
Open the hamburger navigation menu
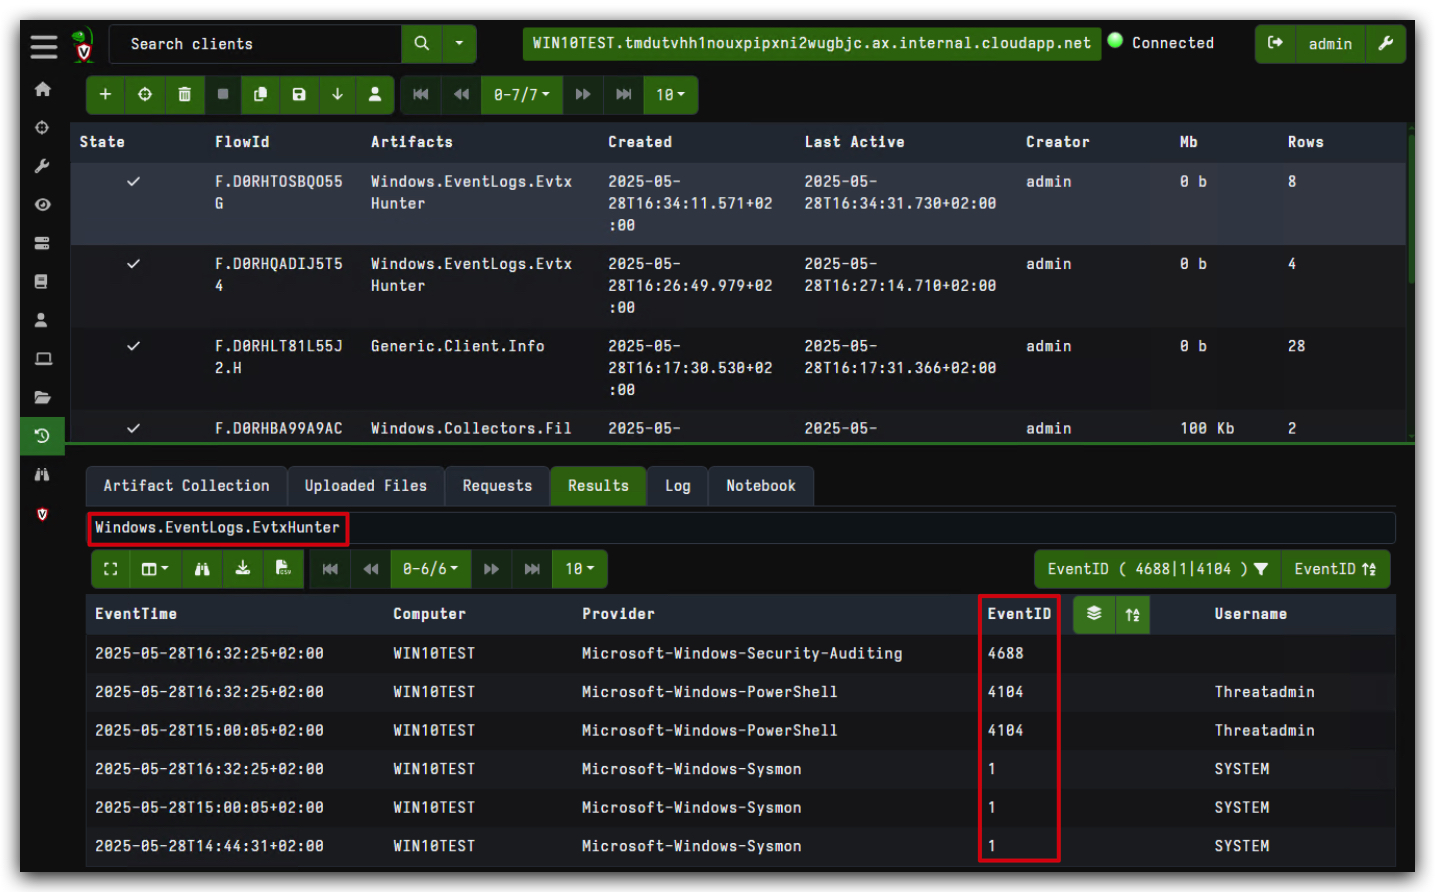point(43,46)
